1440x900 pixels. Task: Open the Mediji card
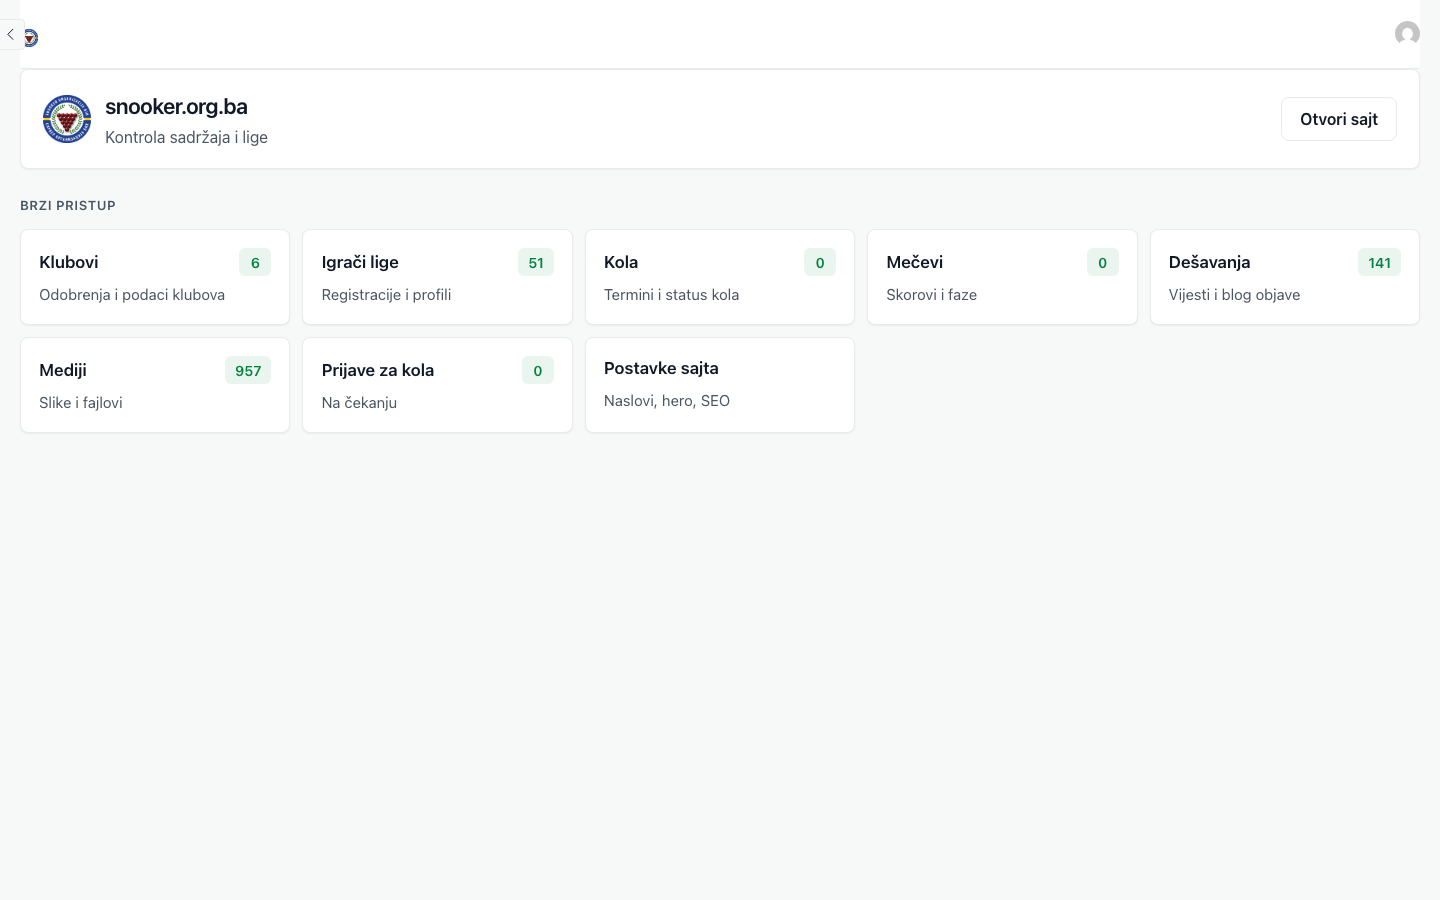(155, 385)
